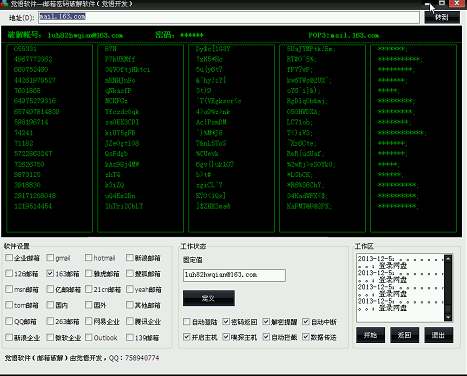Uncheck the 163邮箱 checkbox
The image size is (467, 376).
tap(50, 273)
